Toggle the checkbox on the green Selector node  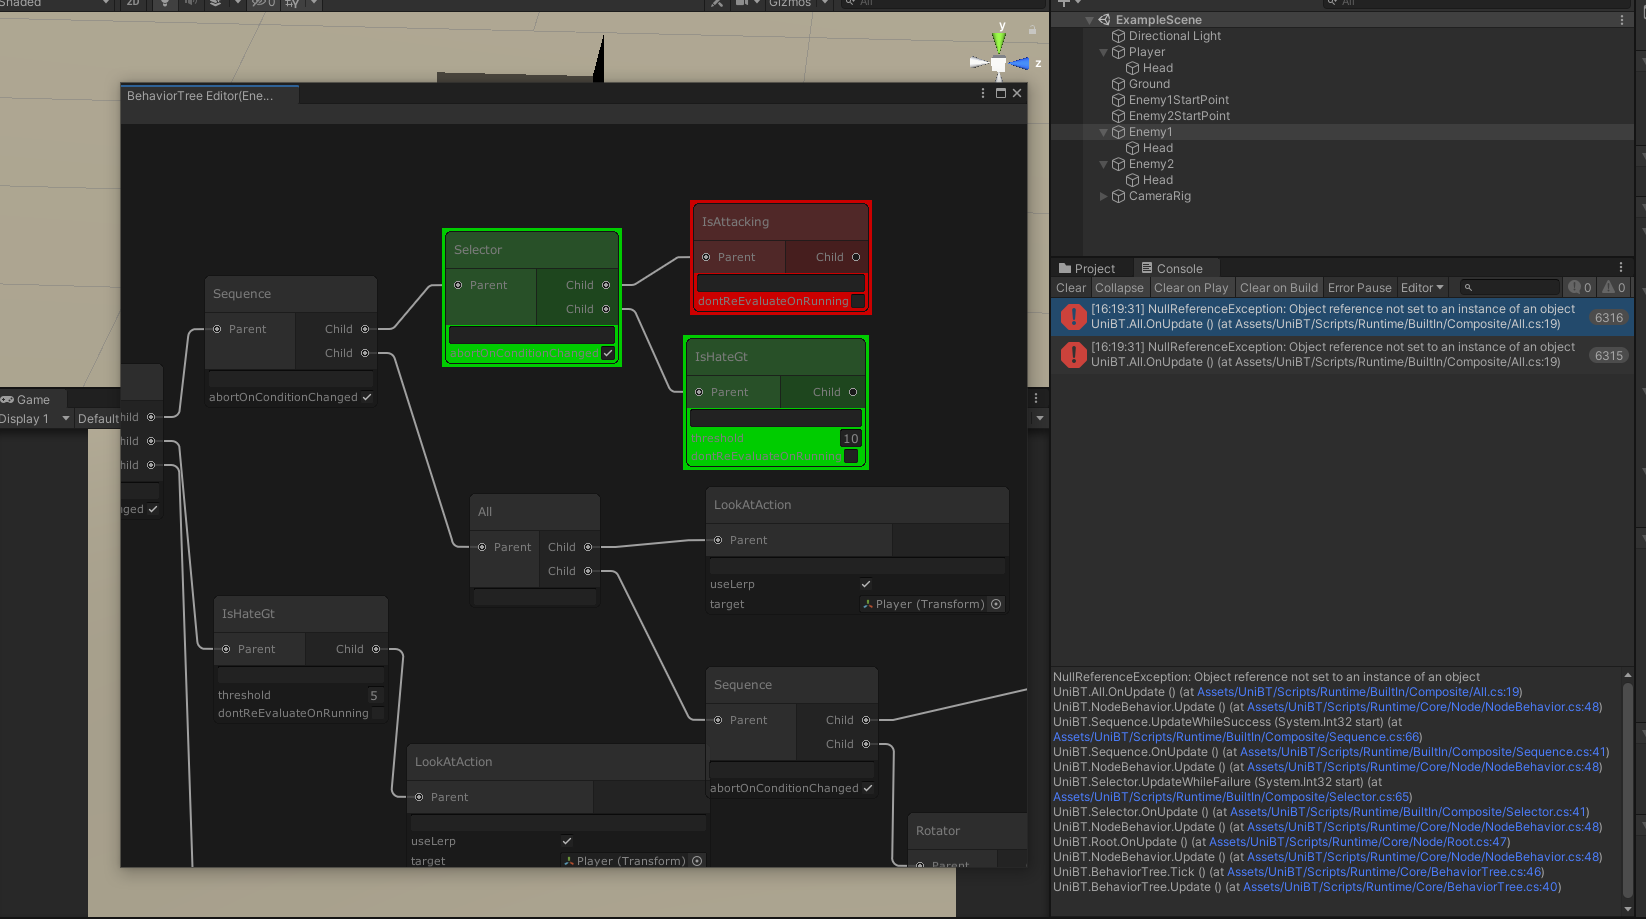point(608,353)
